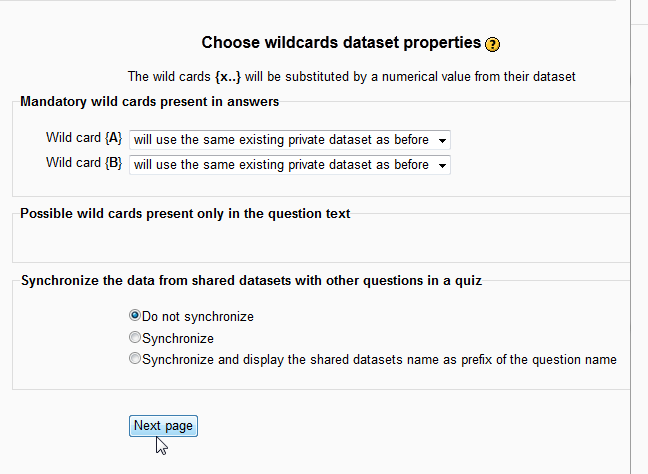Click the arrow on Wild card {B} combo box
This screenshot has height=474, width=648.
[441, 165]
